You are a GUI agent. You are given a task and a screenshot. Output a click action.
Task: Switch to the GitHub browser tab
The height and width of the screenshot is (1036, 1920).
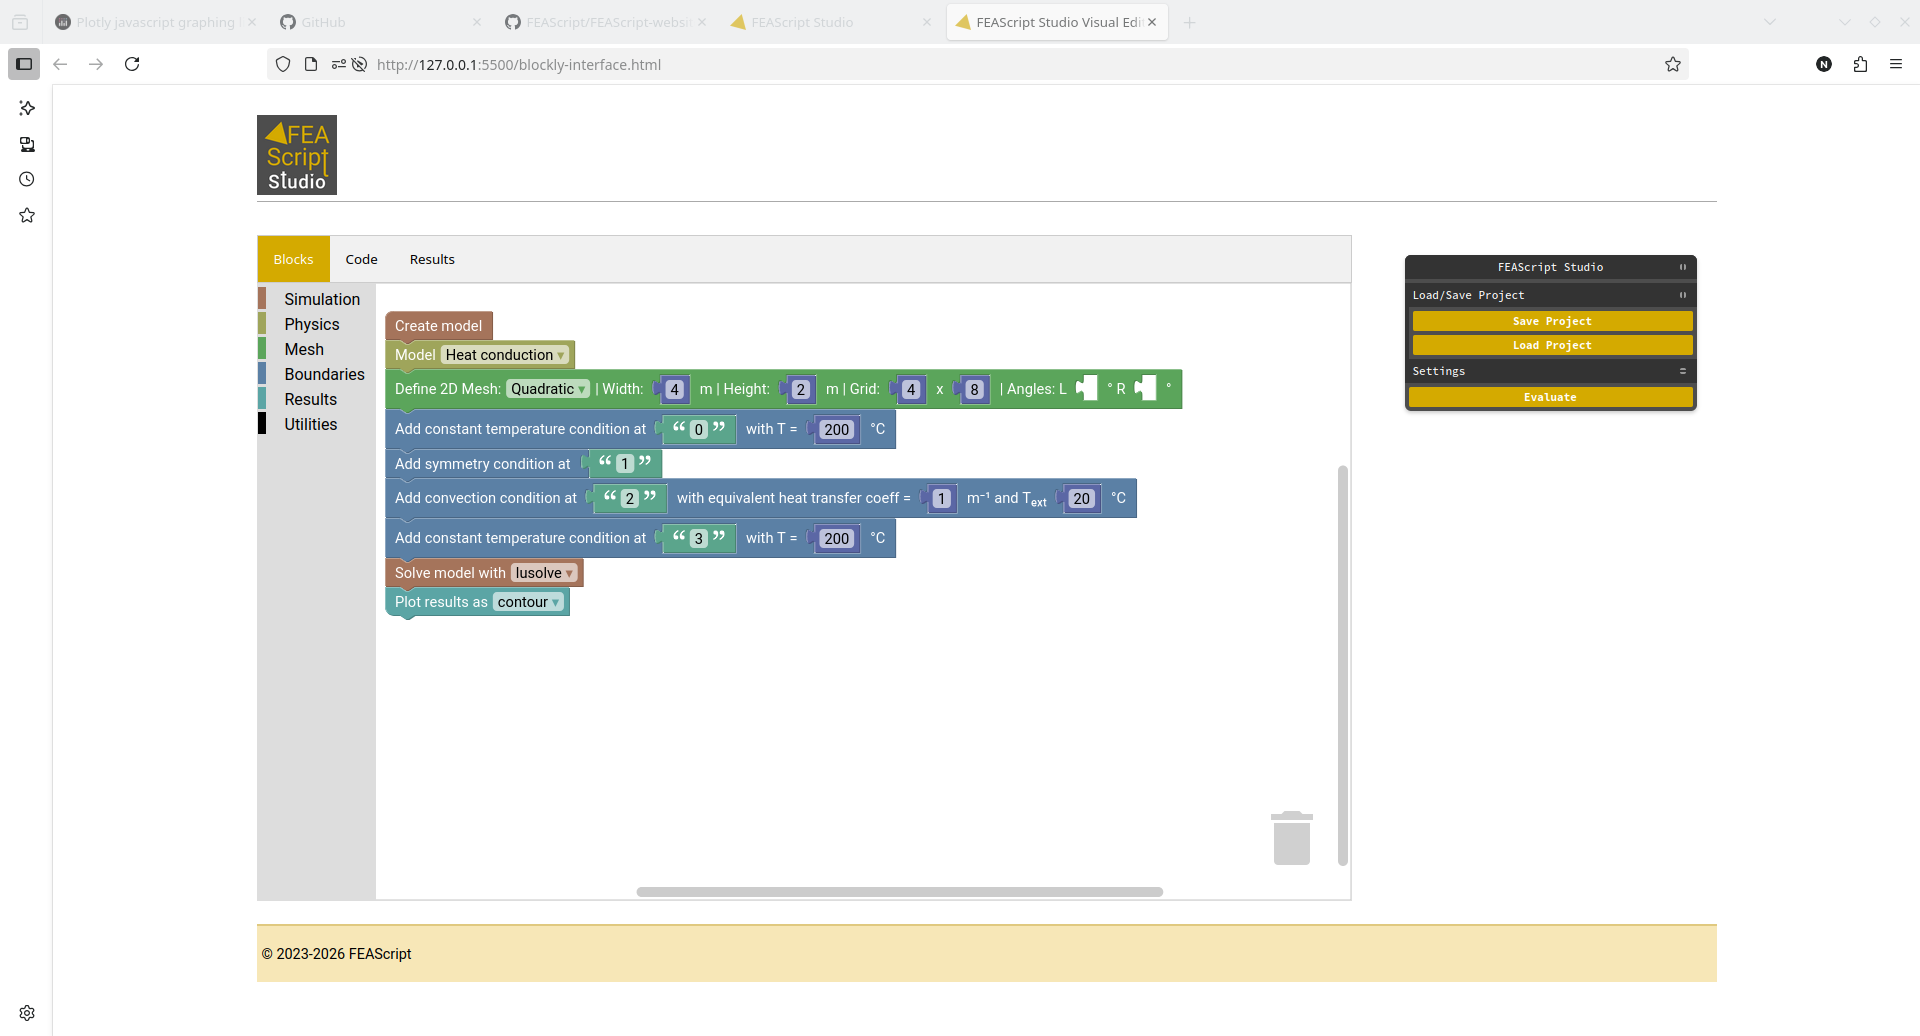[x=380, y=22]
